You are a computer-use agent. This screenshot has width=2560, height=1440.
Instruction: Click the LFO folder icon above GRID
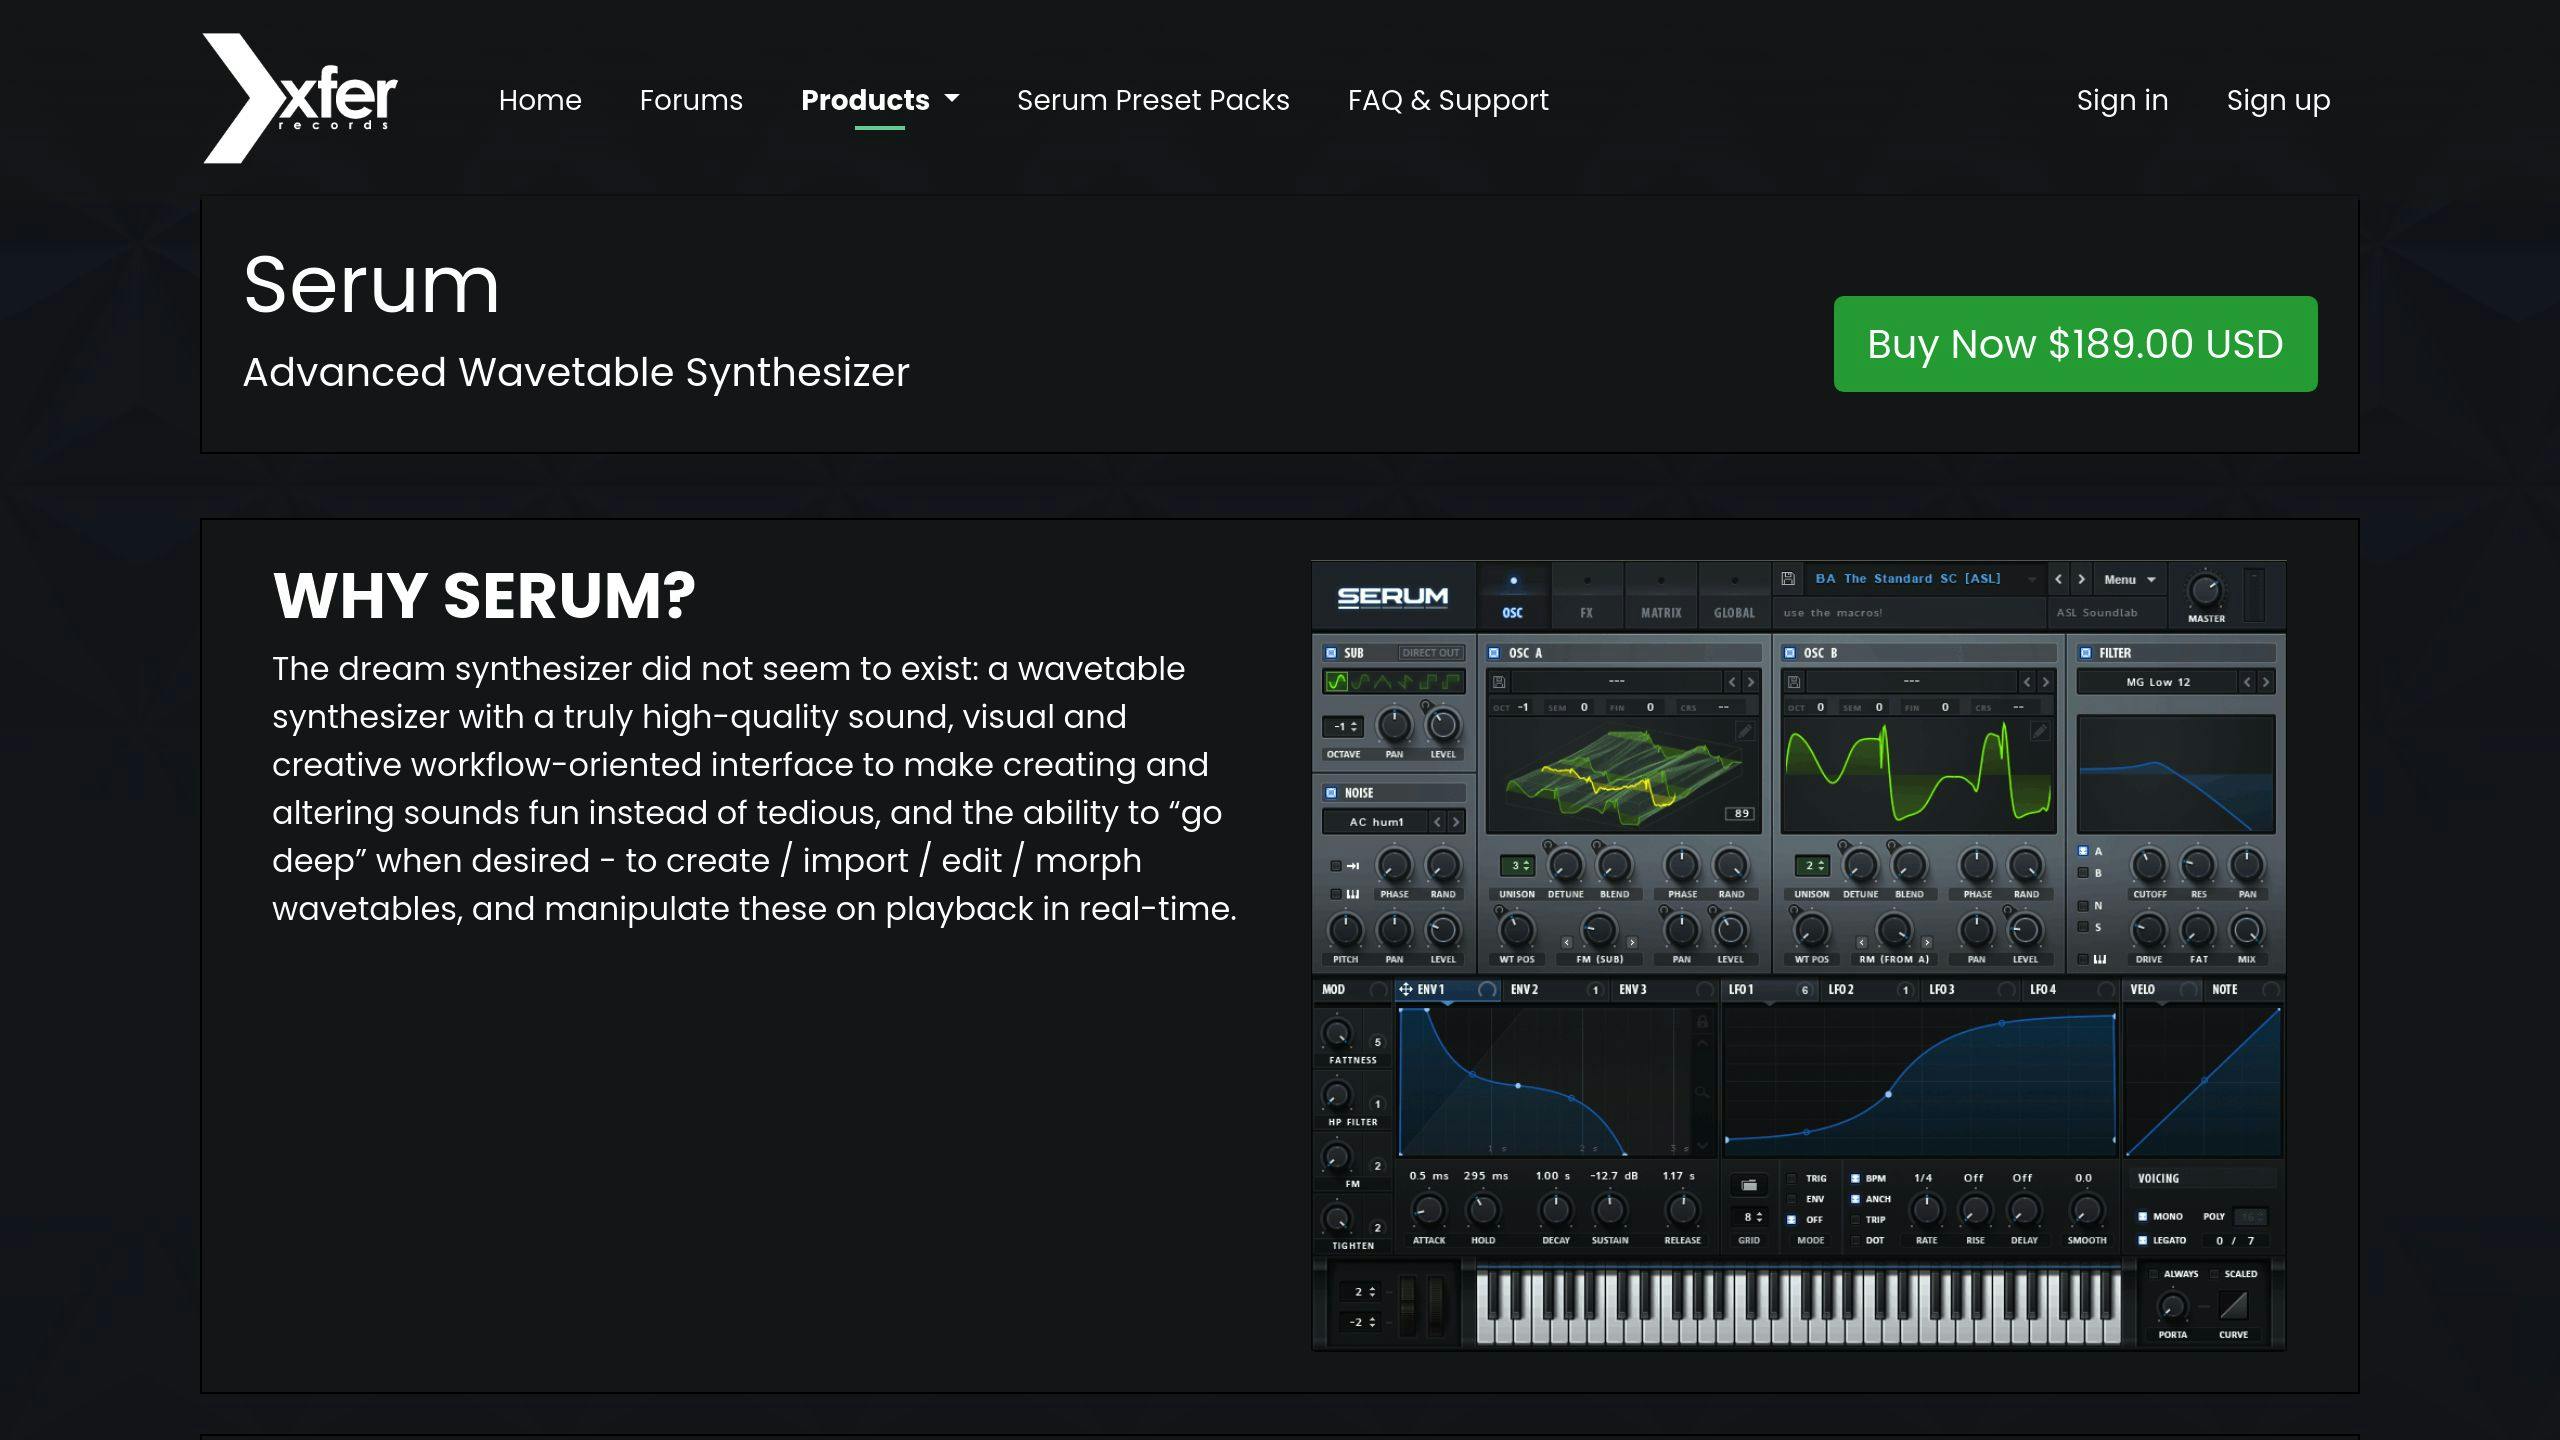(1749, 1185)
